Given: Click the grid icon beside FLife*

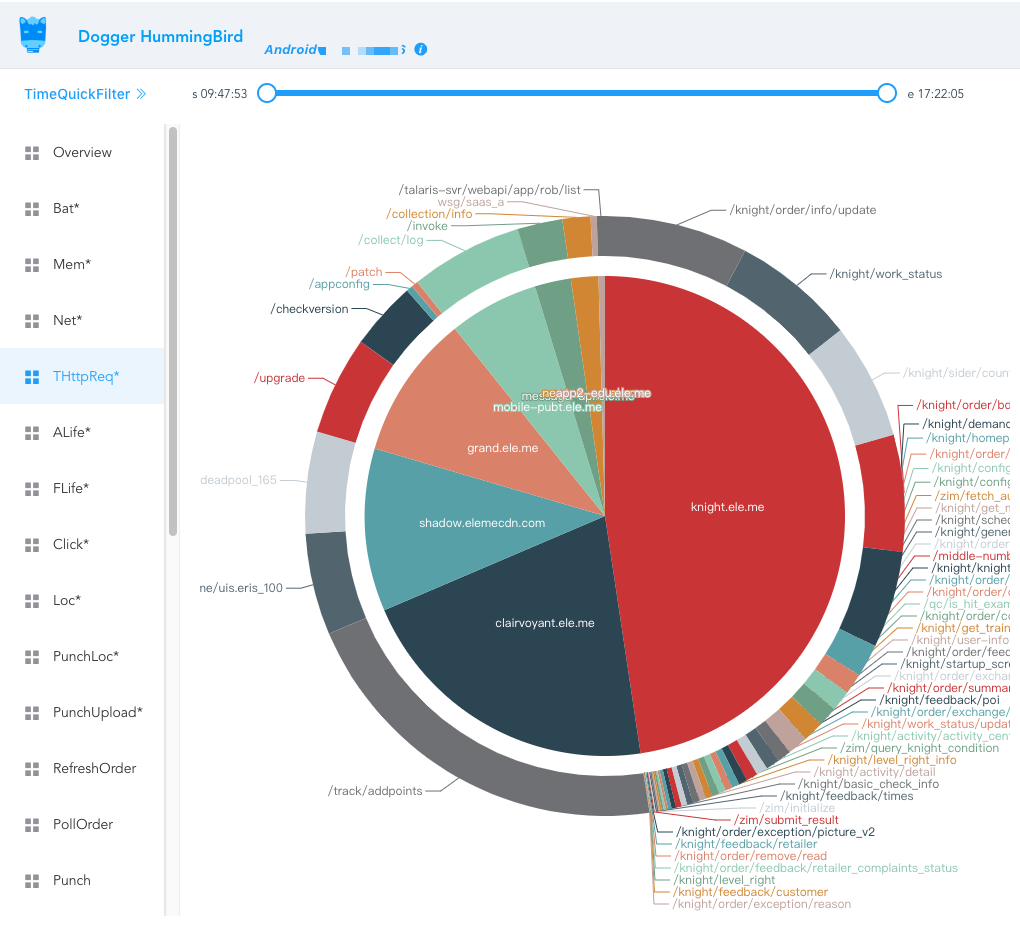Looking at the screenshot, I should coord(32,489).
